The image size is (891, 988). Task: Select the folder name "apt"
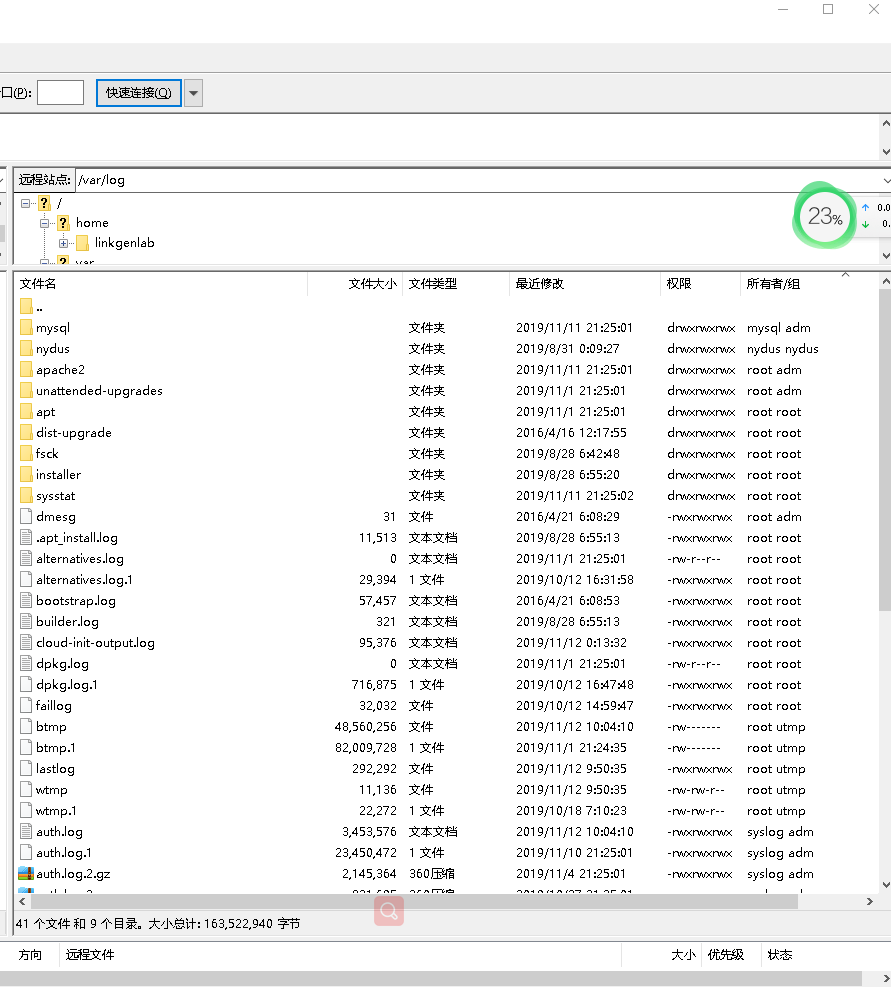(45, 412)
